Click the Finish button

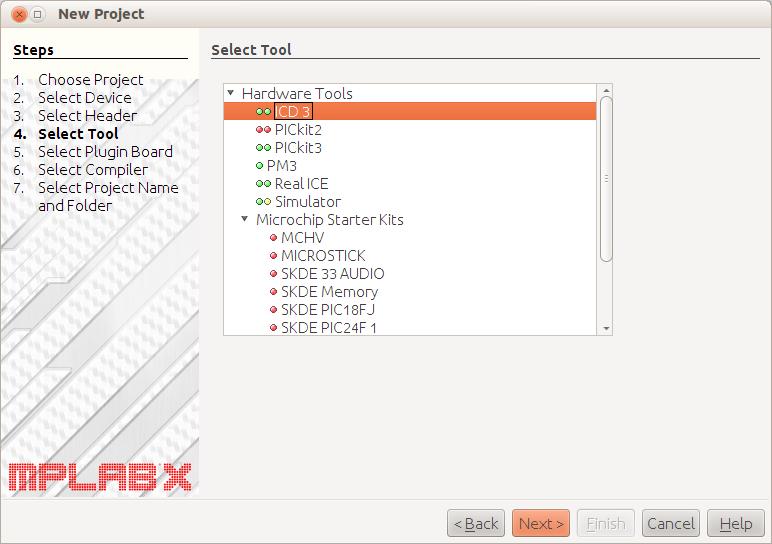[606, 523]
